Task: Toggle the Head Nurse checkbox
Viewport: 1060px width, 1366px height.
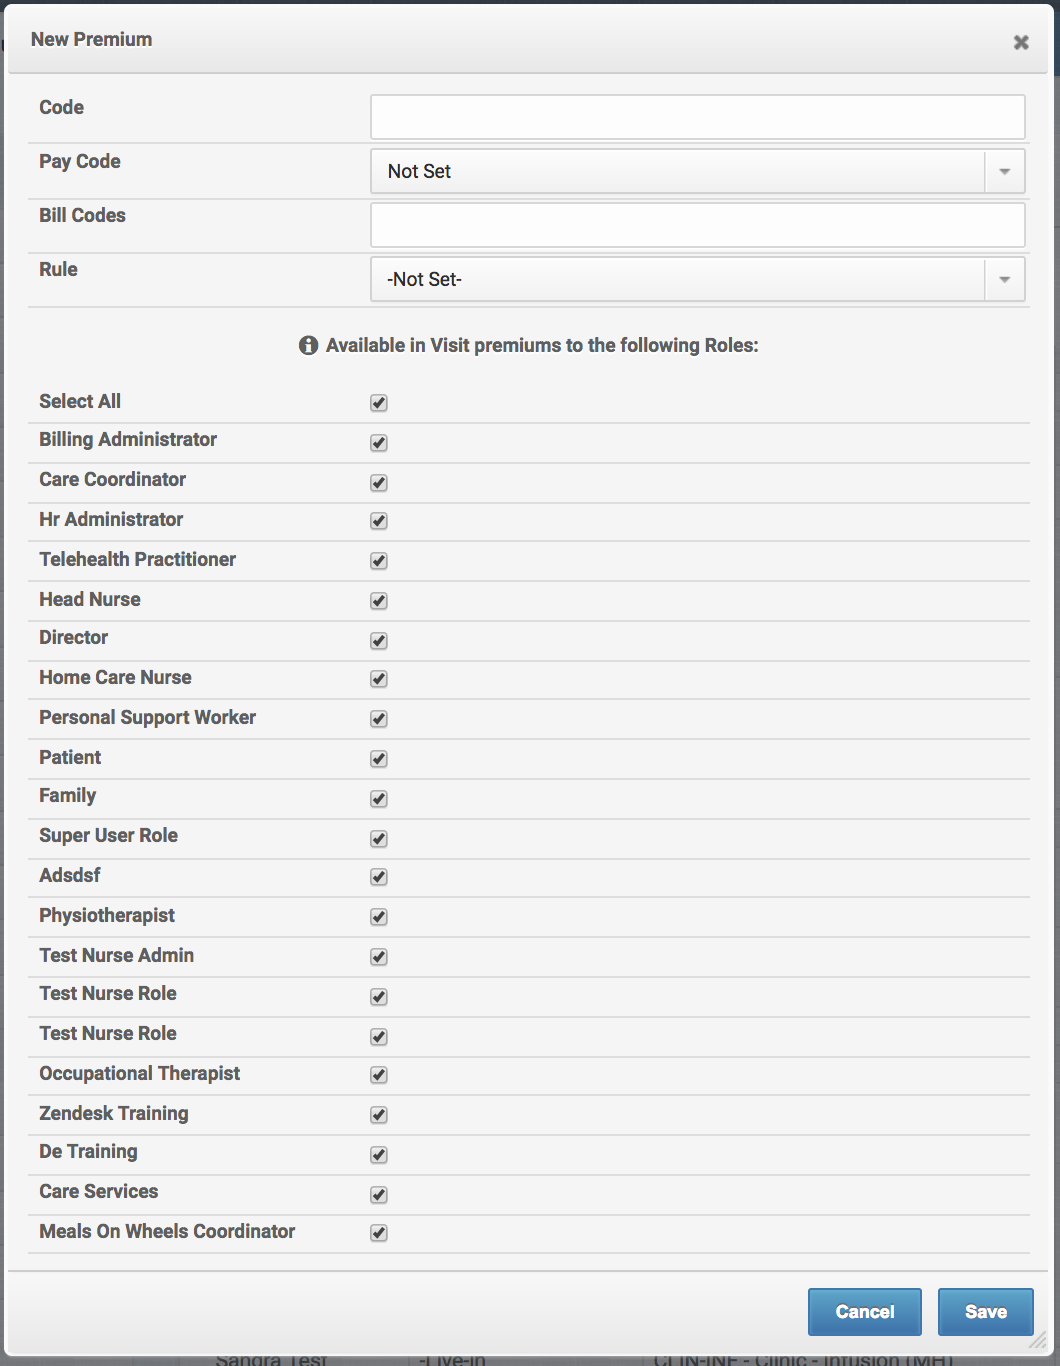Action: pyautogui.click(x=379, y=601)
